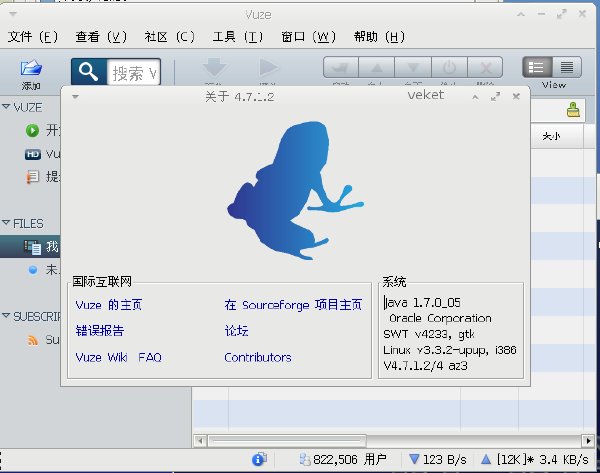Click into the search input field
The image size is (600, 473).
[134, 72]
